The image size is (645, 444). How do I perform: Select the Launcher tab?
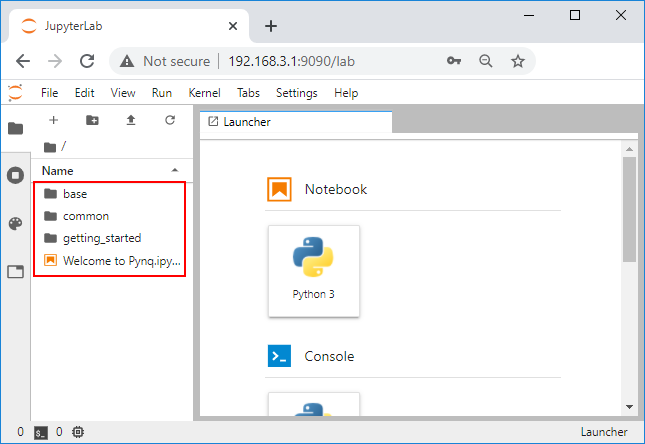point(247,122)
